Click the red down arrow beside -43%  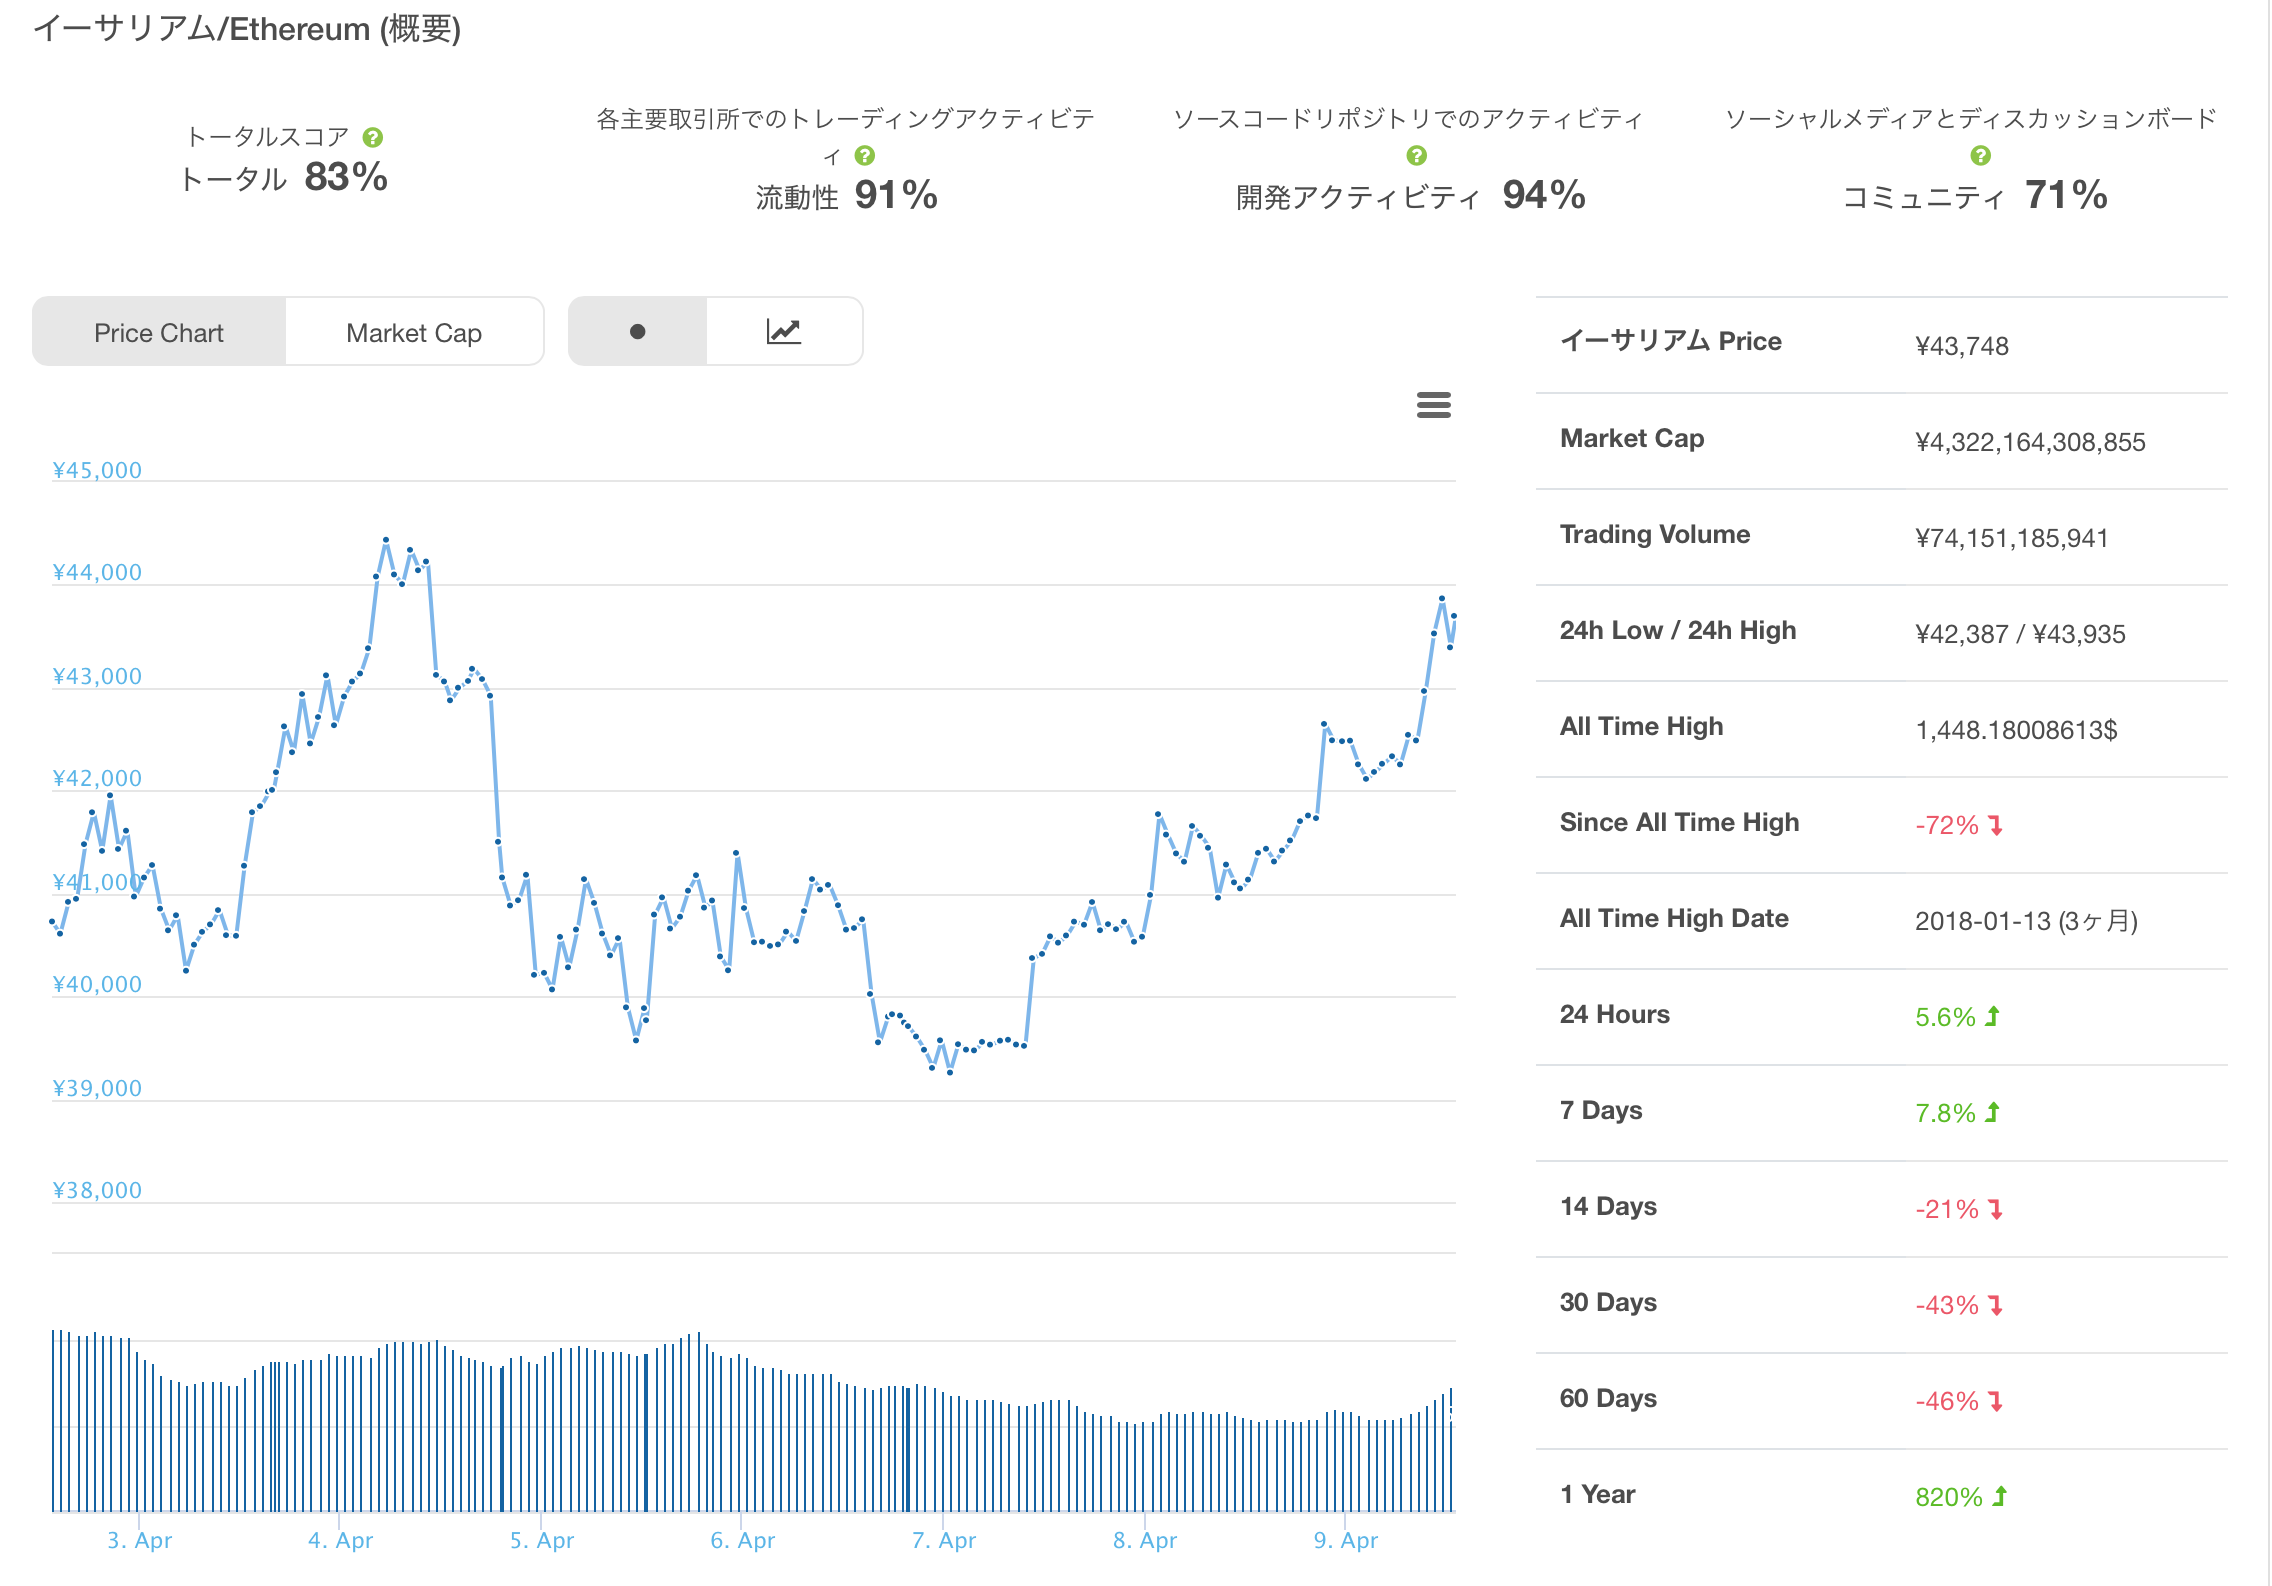pos(1995,1305)
